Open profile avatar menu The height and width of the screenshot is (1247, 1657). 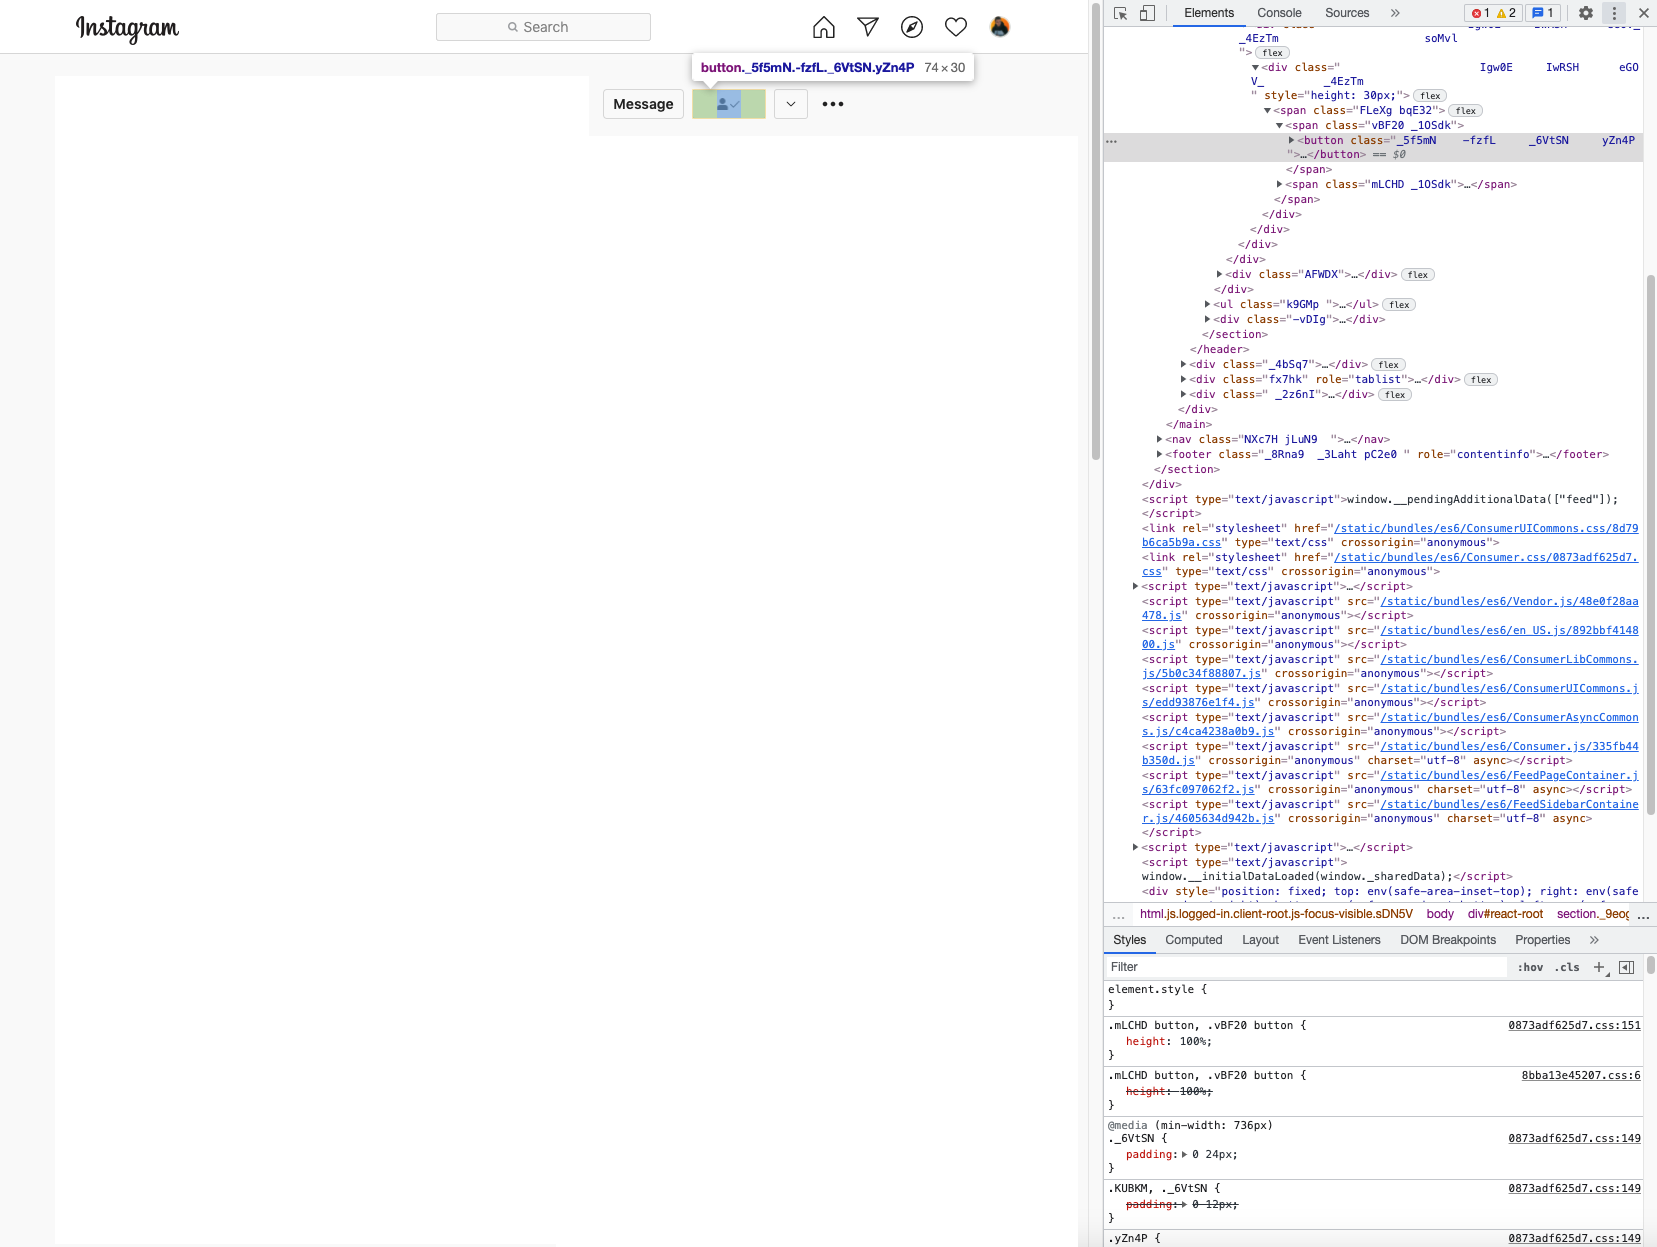[1000, 27]
